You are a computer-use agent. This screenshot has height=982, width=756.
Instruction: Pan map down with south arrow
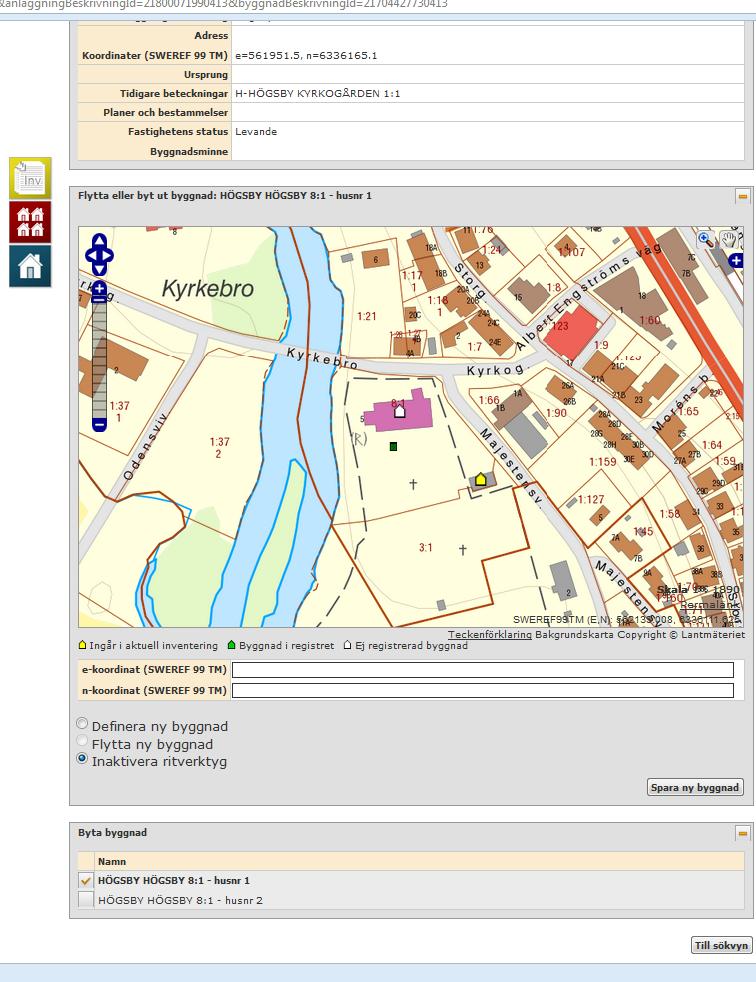point(99,270)
